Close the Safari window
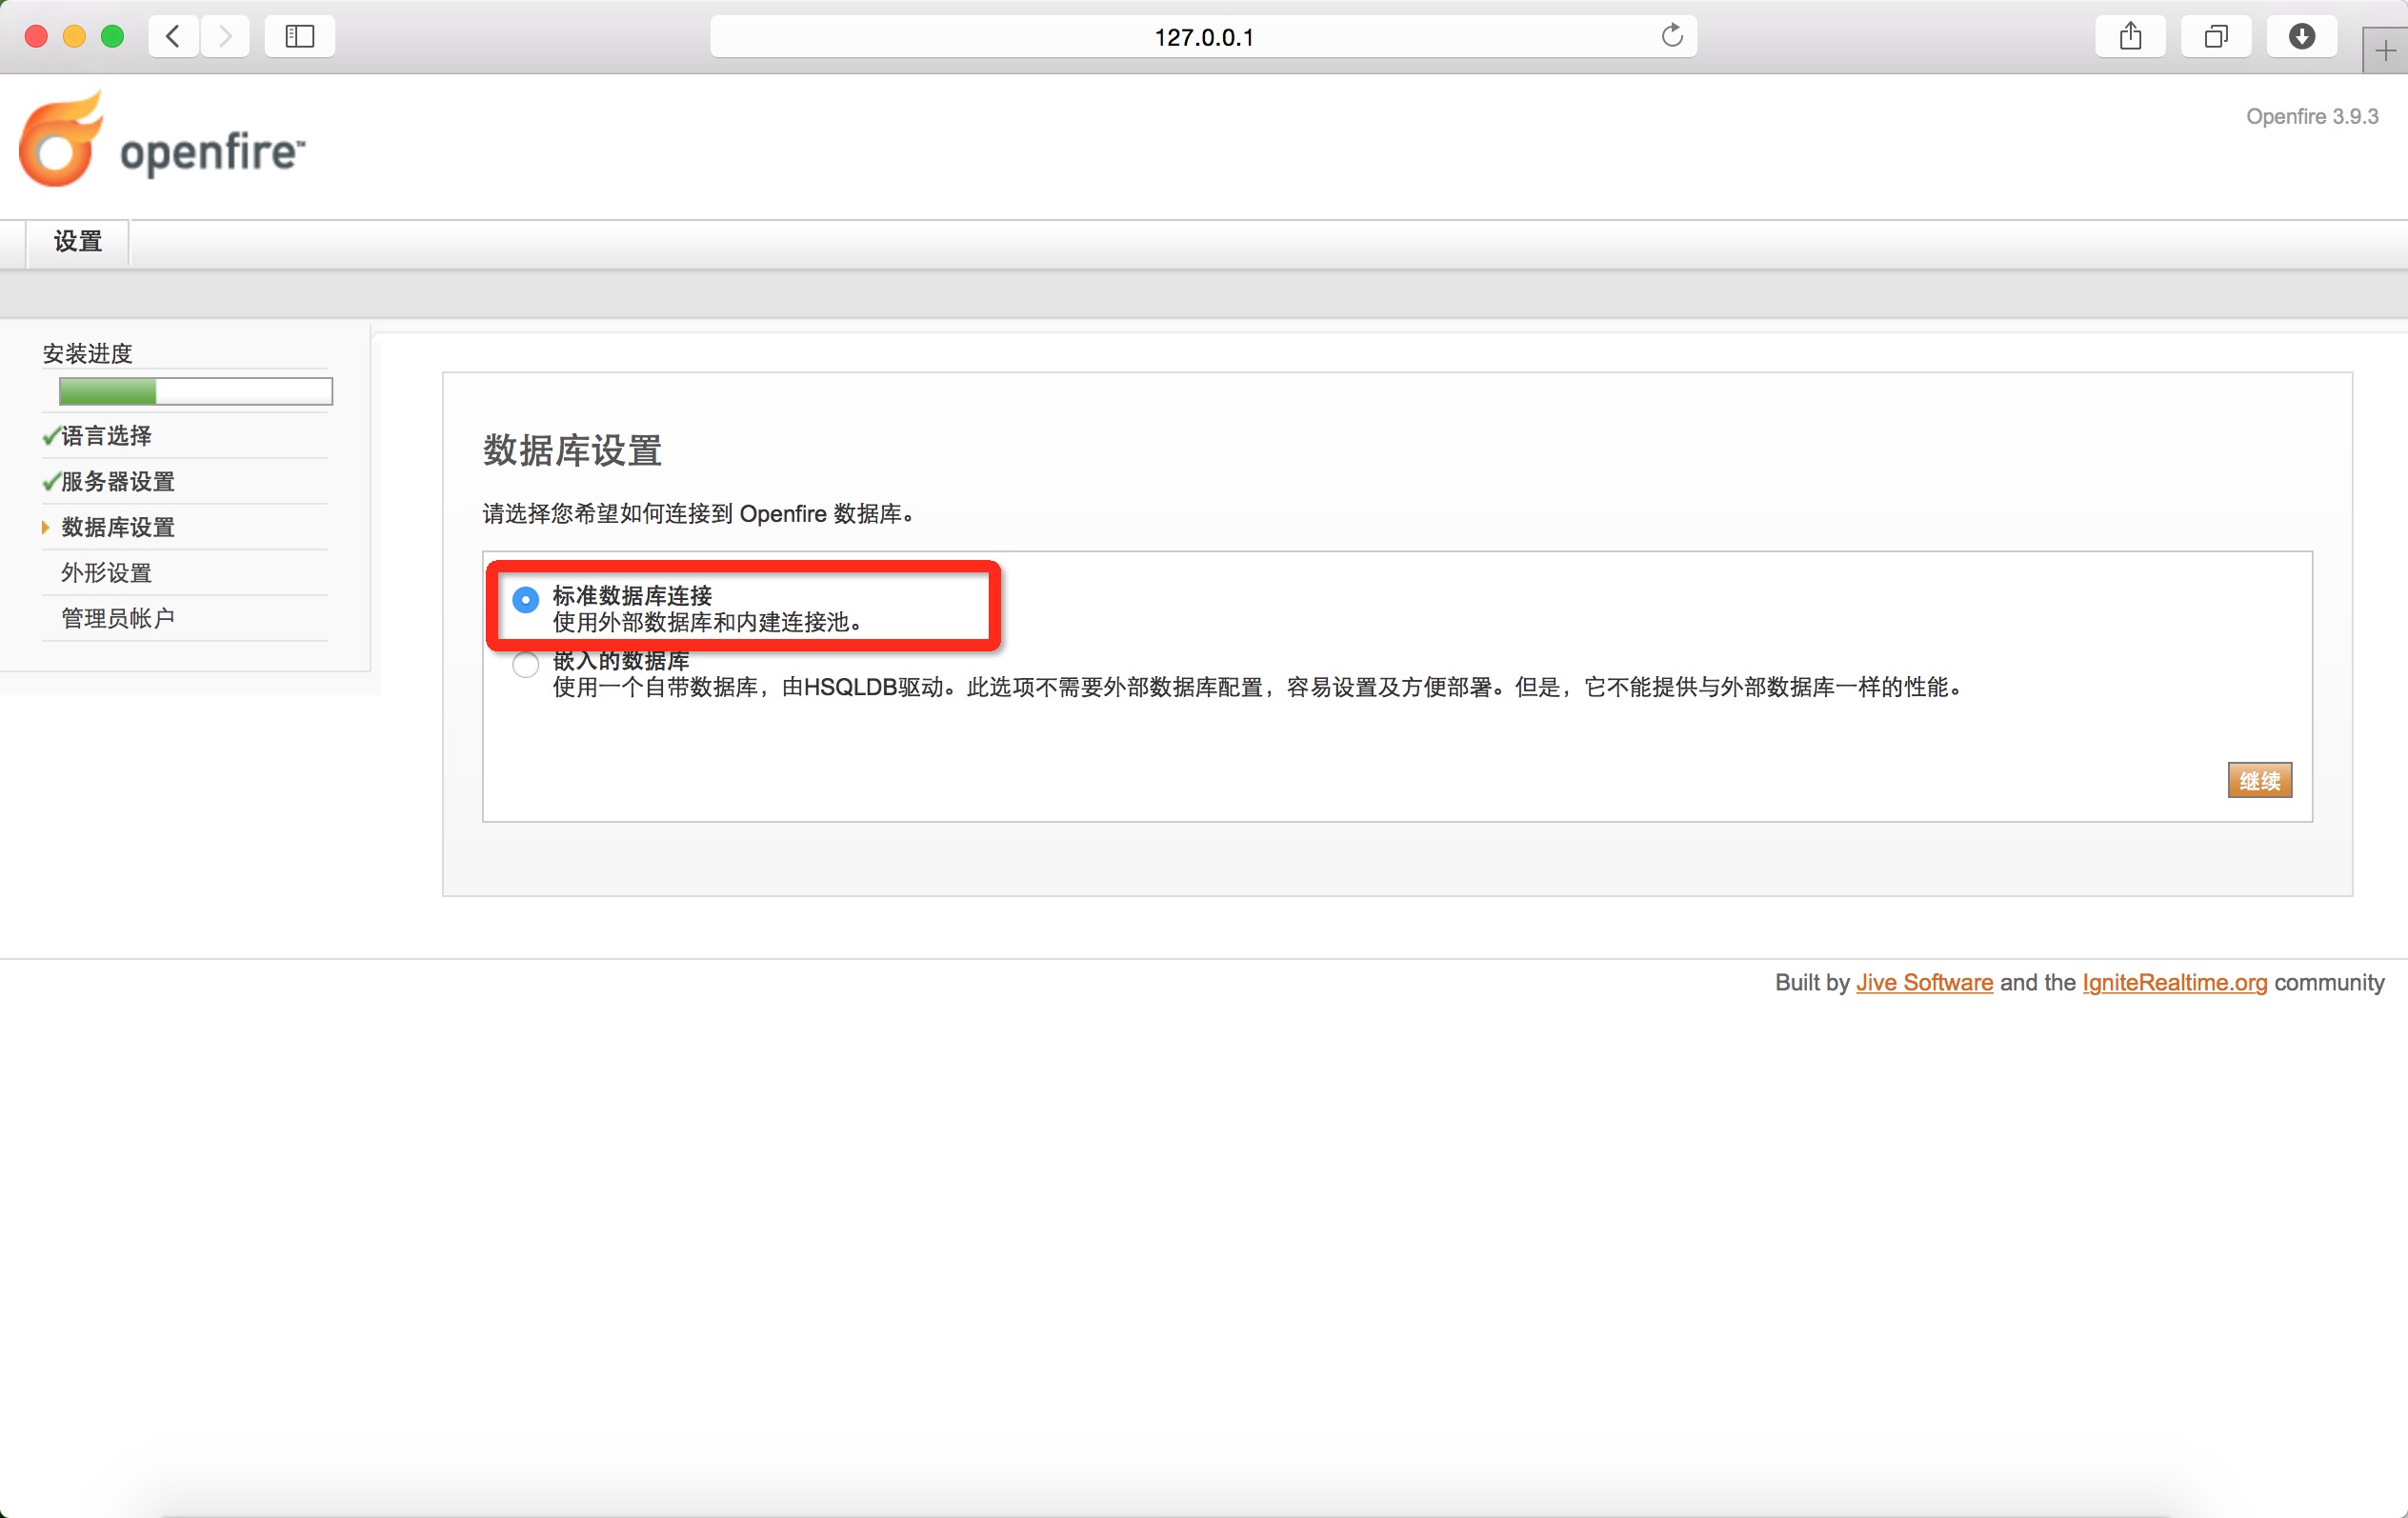Screen dimensions: 2408x1518 (x=36, y=37)
